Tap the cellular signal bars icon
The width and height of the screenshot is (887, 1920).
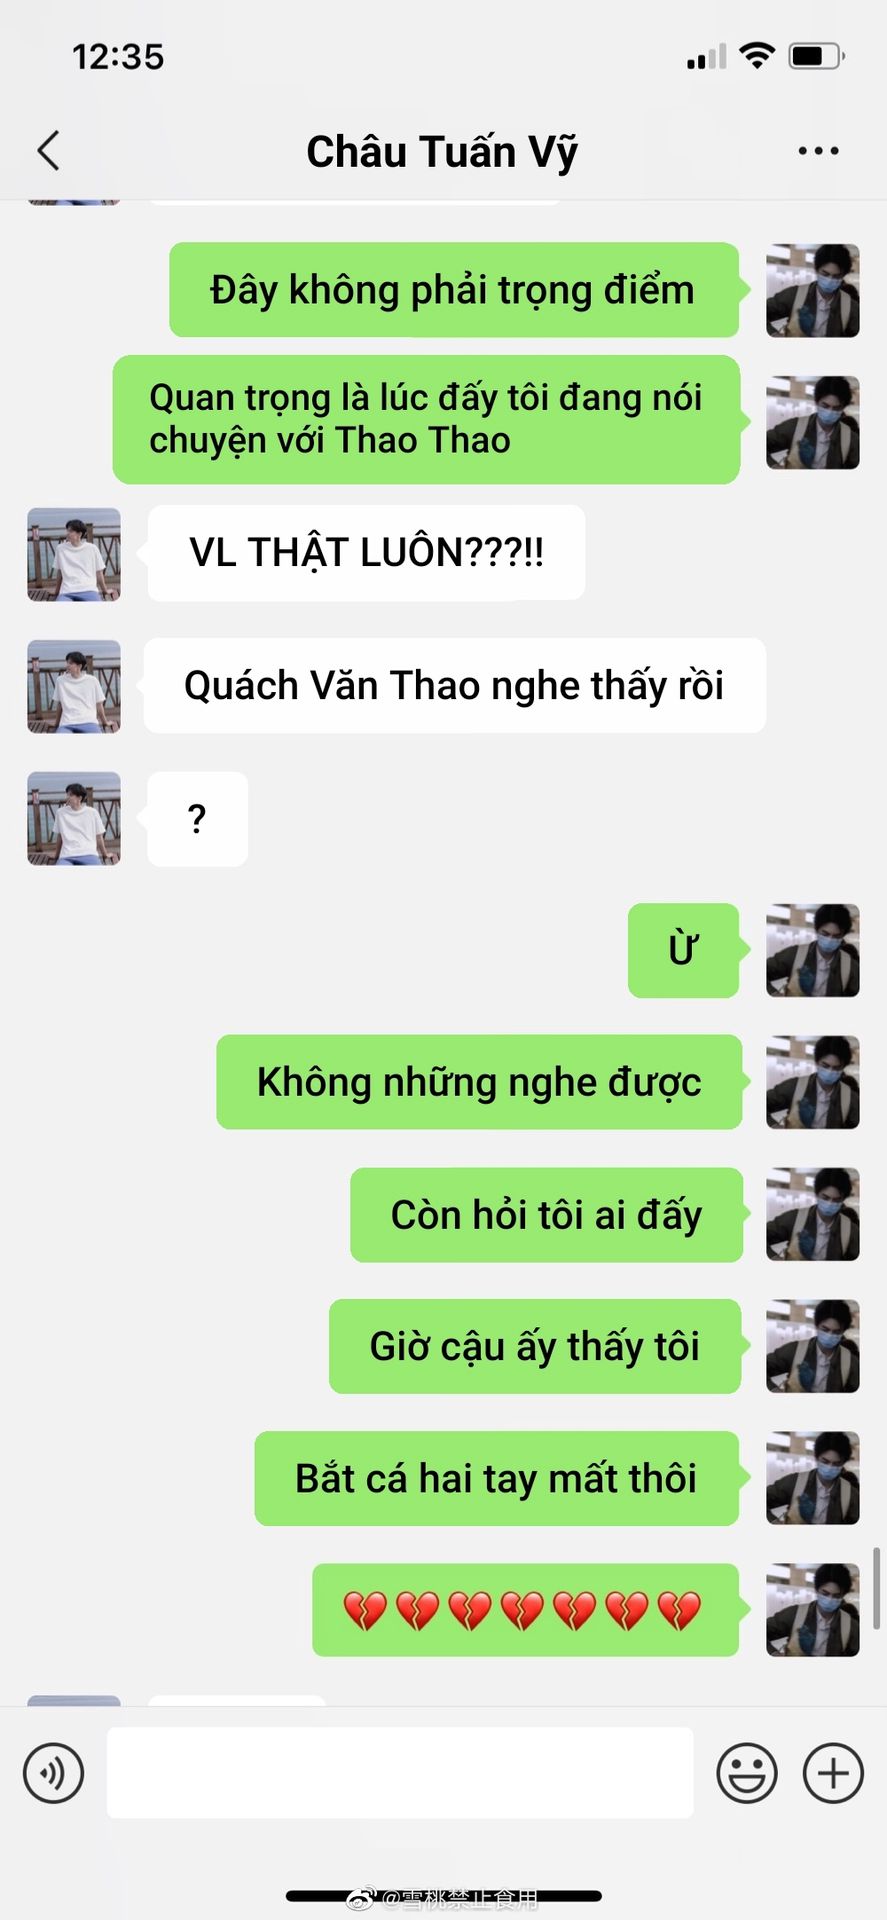click(707, 57)
